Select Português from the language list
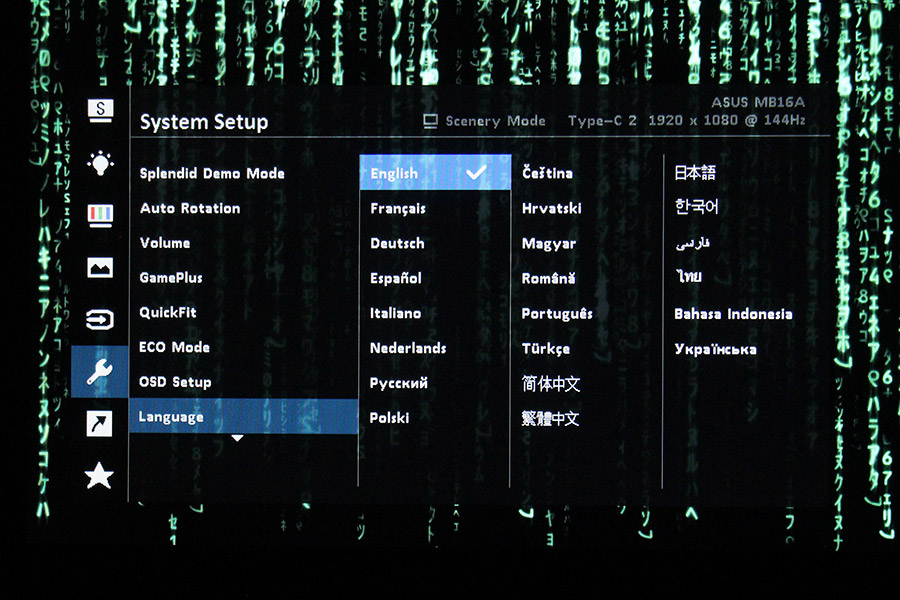This screenshot has height=600, width=900. [557, 314]
